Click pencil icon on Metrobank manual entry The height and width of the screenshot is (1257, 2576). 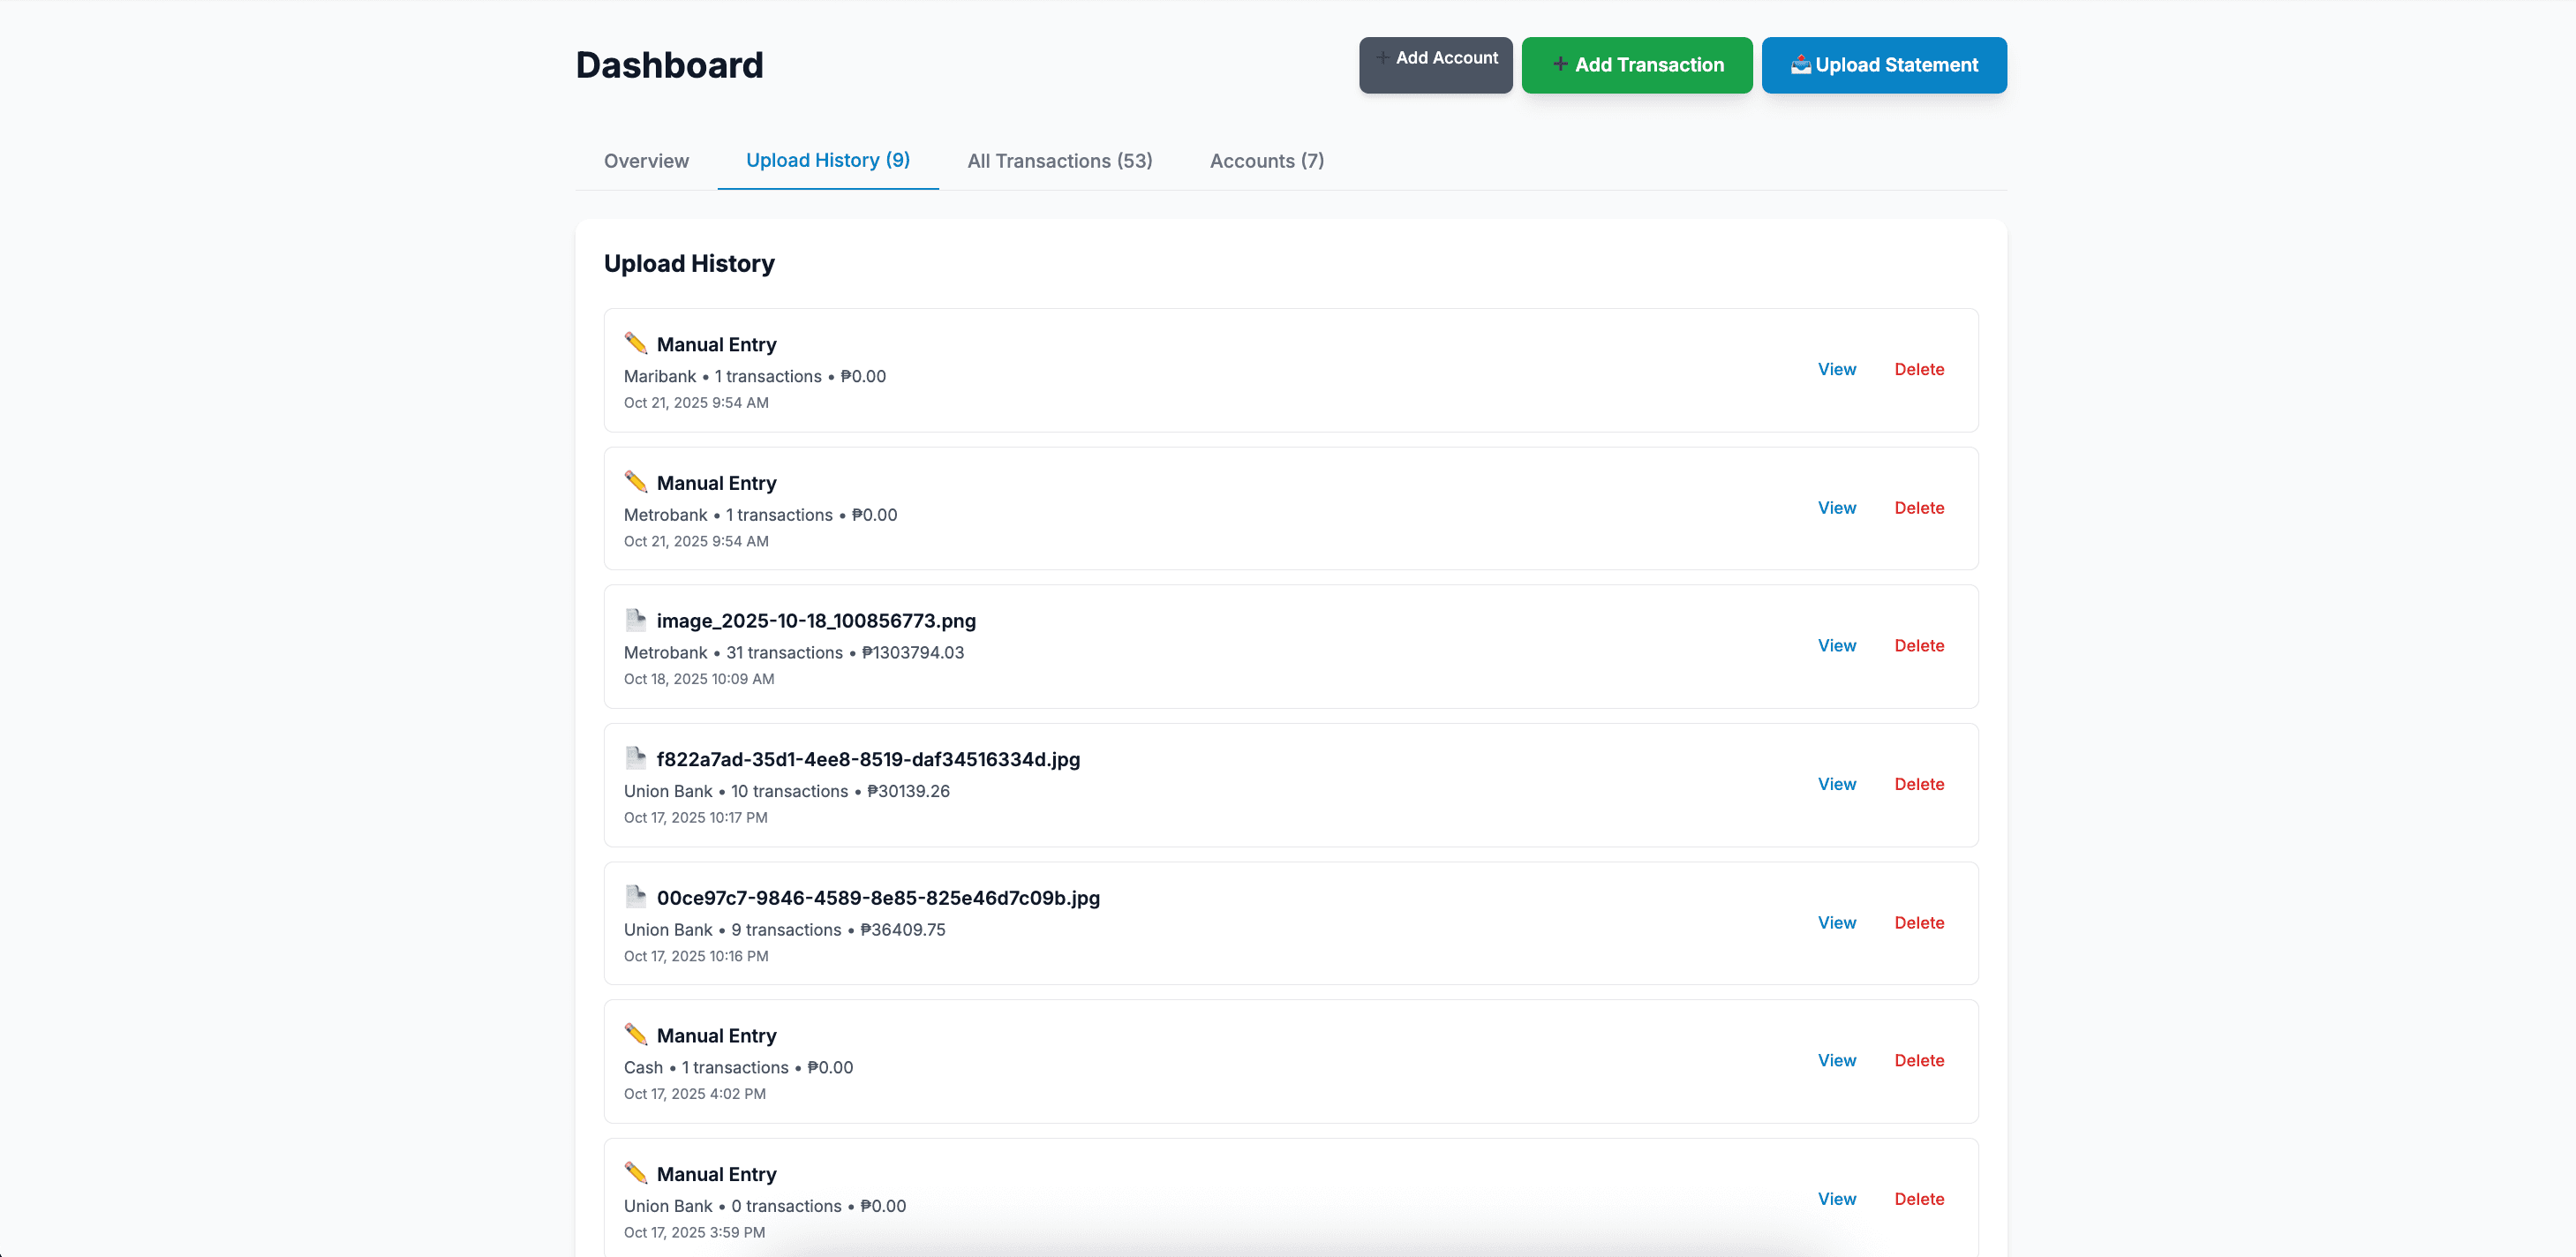click(635, 482)
